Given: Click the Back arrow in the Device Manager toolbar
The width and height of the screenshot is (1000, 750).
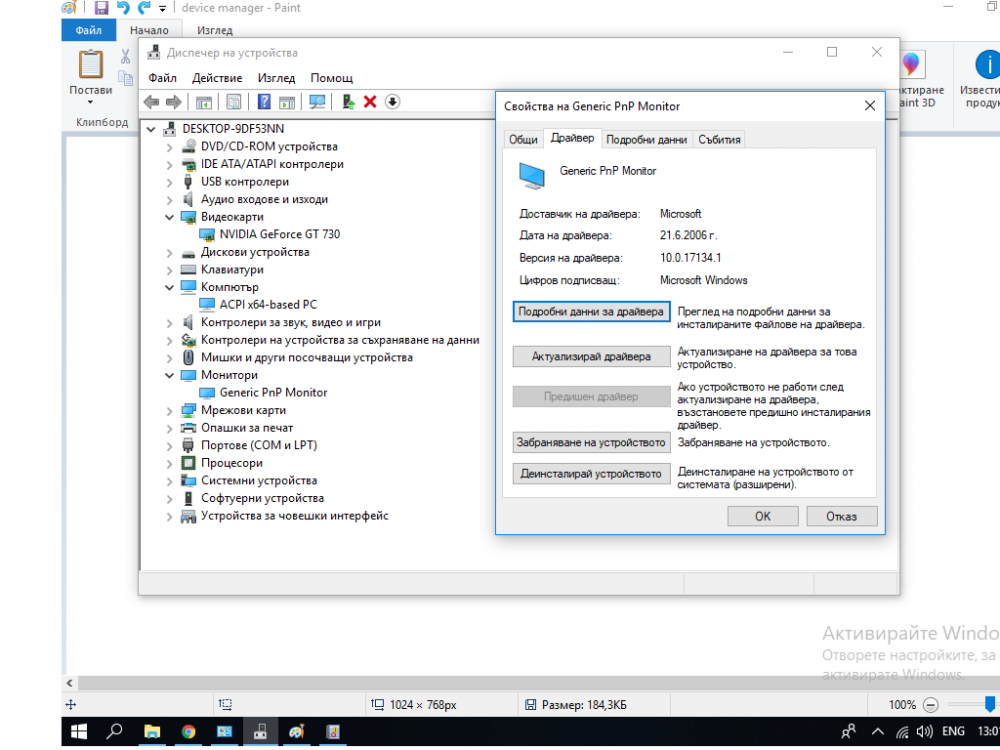Looking at the screenshot, I should tap(151, 102).
